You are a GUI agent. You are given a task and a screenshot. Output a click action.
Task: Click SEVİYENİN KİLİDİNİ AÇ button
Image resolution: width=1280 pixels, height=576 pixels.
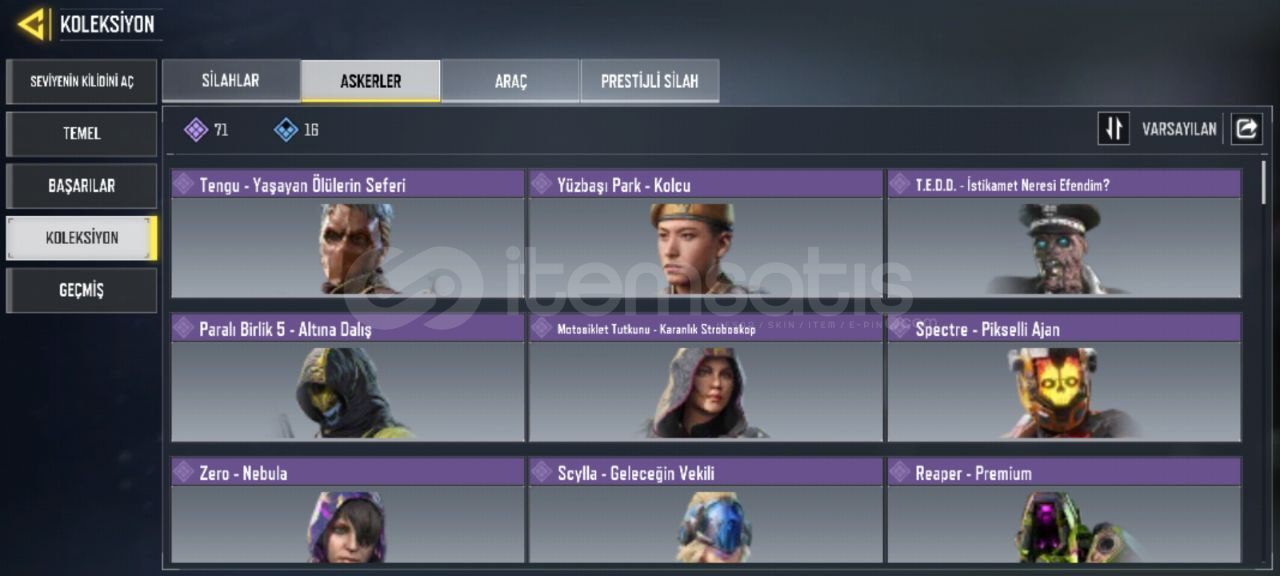[x=81, y=81]
